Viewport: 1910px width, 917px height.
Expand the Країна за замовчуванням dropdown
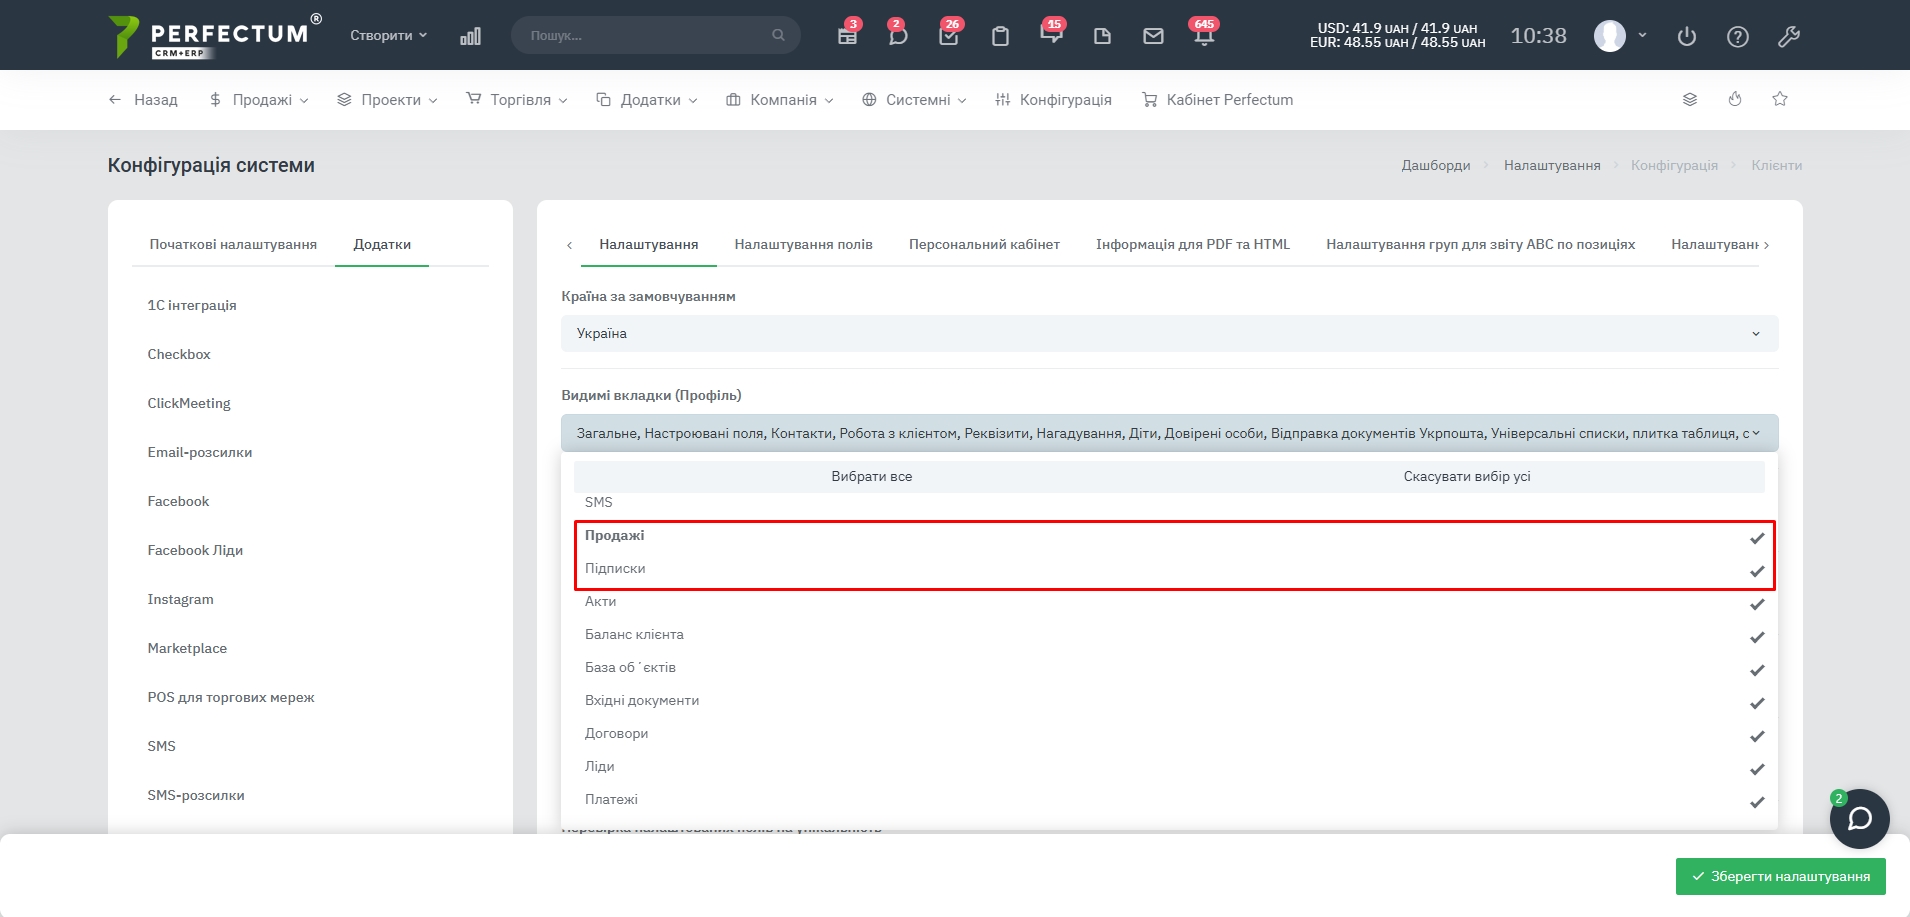point(1169,334)
